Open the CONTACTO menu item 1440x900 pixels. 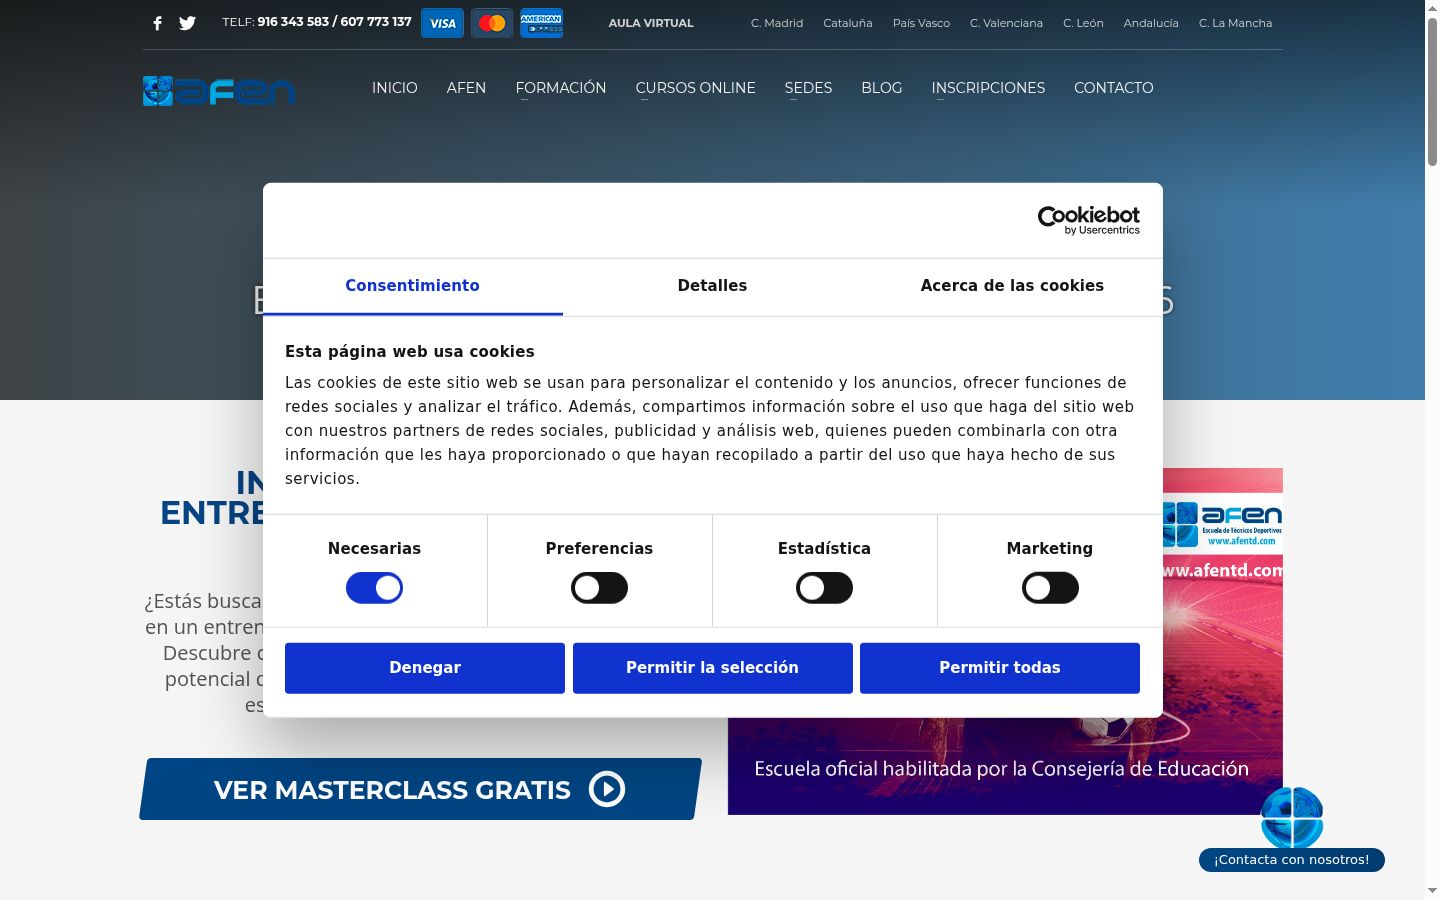[x=1114, y=88]
